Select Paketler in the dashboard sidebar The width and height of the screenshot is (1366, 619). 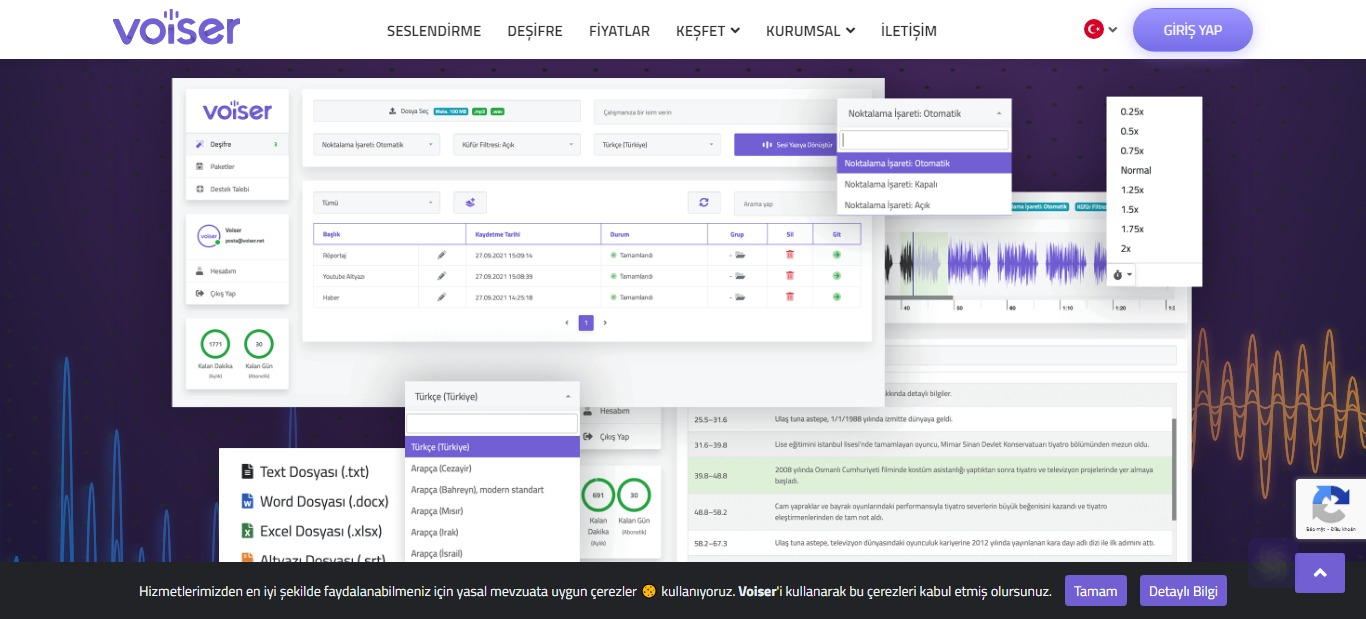[x=237, y=166]
